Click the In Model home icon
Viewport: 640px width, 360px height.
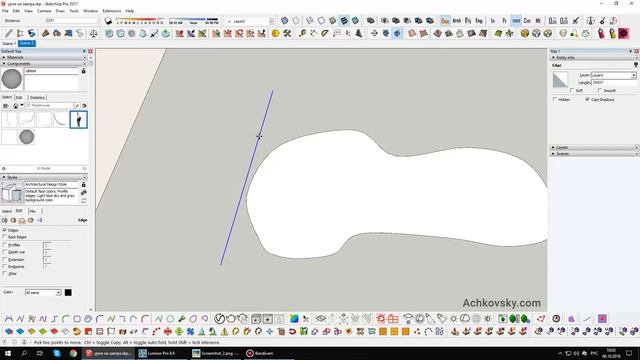point(16,106)
